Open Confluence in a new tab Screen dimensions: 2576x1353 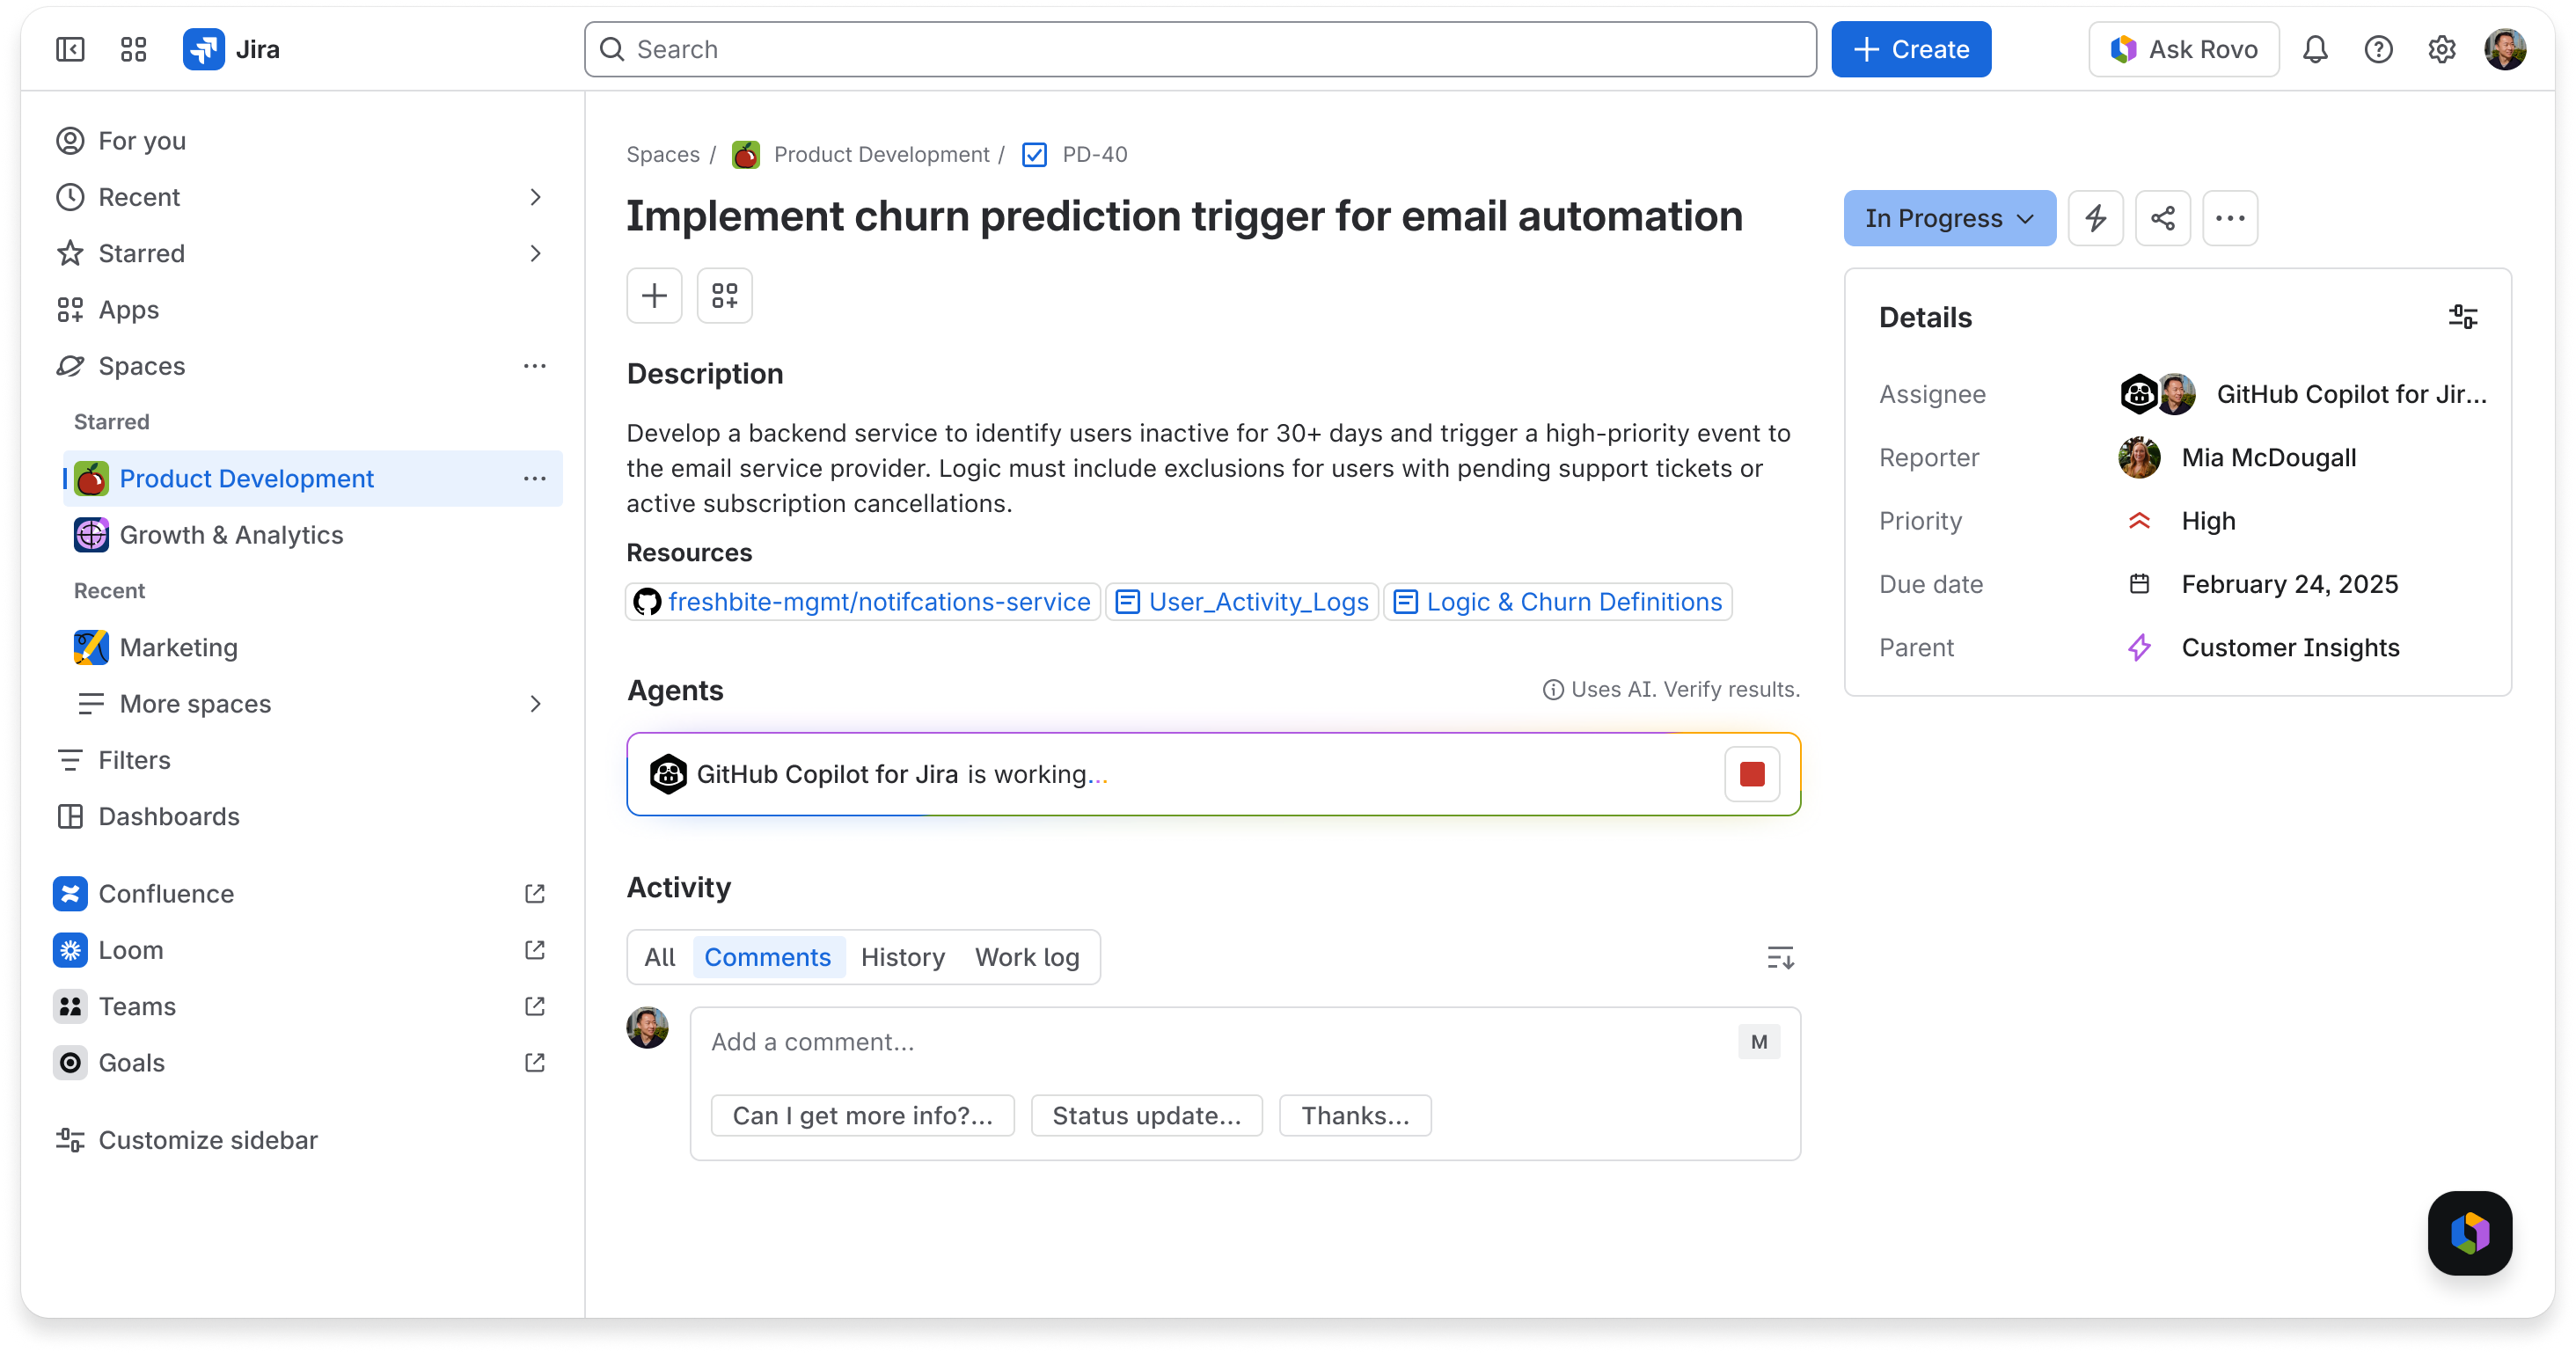[534, 894]
